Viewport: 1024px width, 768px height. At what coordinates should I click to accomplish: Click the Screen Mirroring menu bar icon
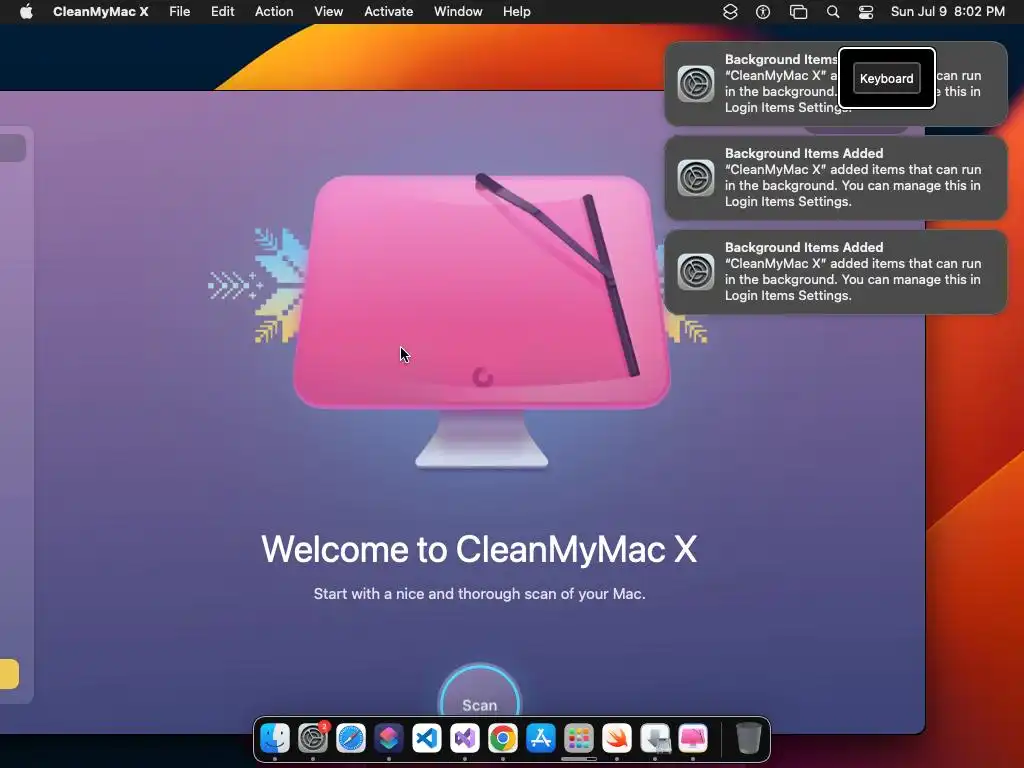pyautogui.click(x=798, y=12)
